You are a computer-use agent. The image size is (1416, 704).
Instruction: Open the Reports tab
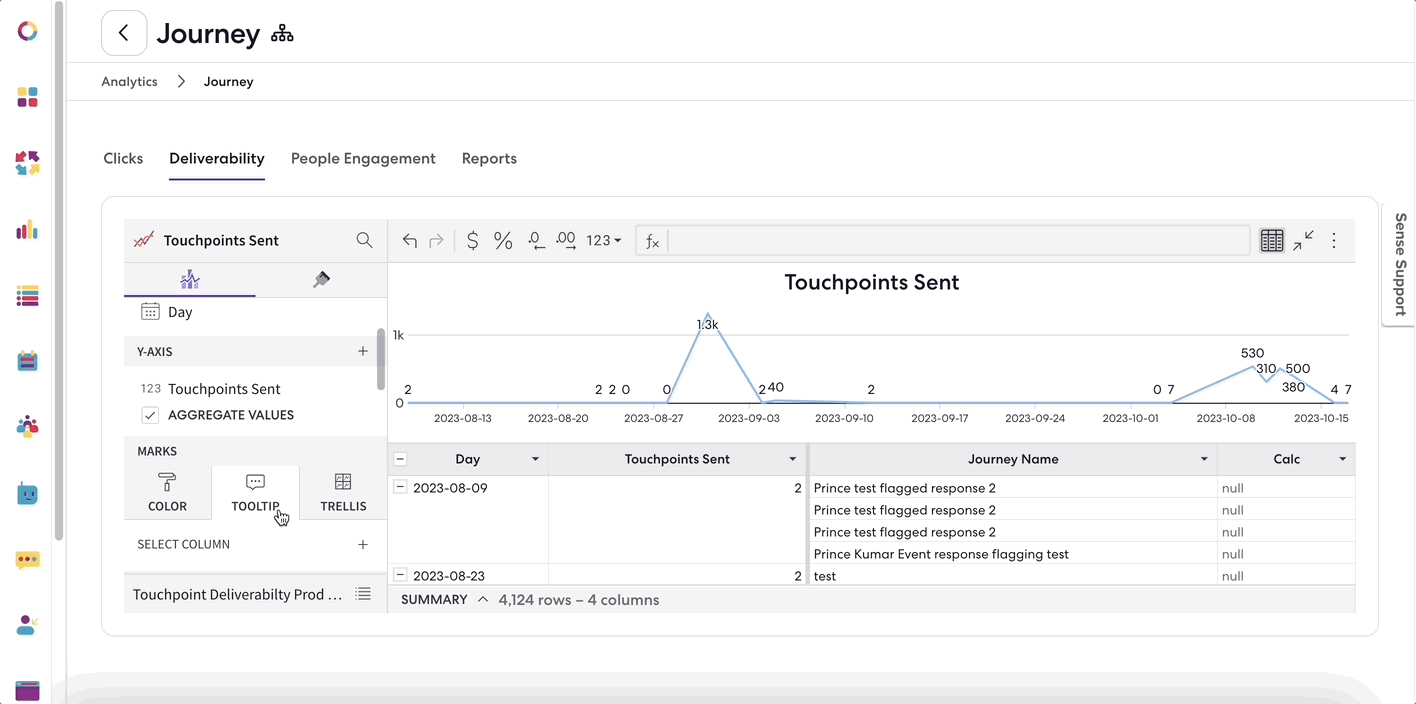[x=489, y=158]
